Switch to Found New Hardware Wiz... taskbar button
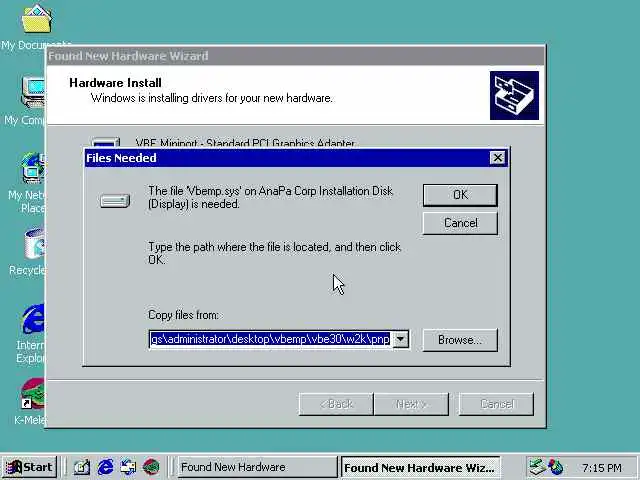The height and width of the screenshot is (480, 640). (x=420, y=467)
